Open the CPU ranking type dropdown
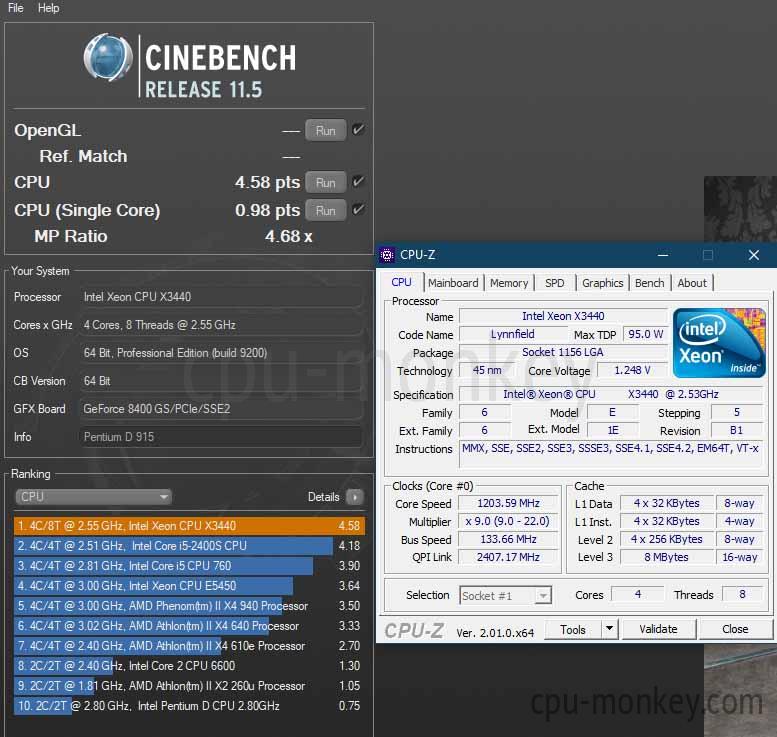777x737 pixels. (x=94, y=496)
